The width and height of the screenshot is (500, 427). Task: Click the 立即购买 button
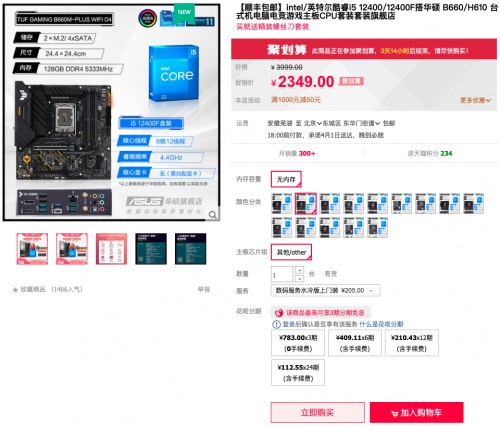pyautogui.click(x=317, y=413)
